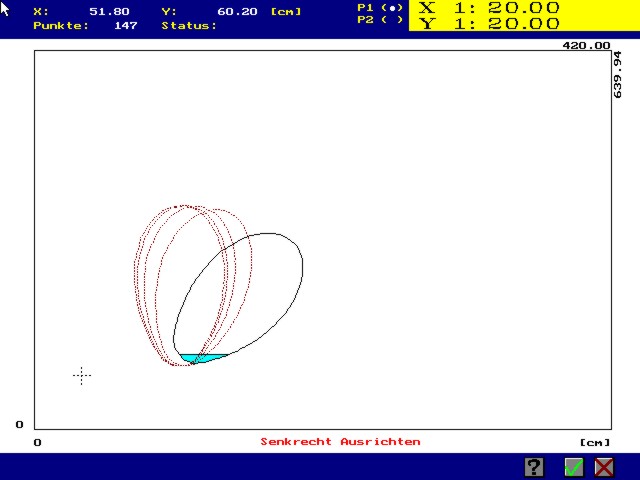Click the [cm] unit label in header
Image resolution: width=640 pixels, height=480 pixels.
286,11
